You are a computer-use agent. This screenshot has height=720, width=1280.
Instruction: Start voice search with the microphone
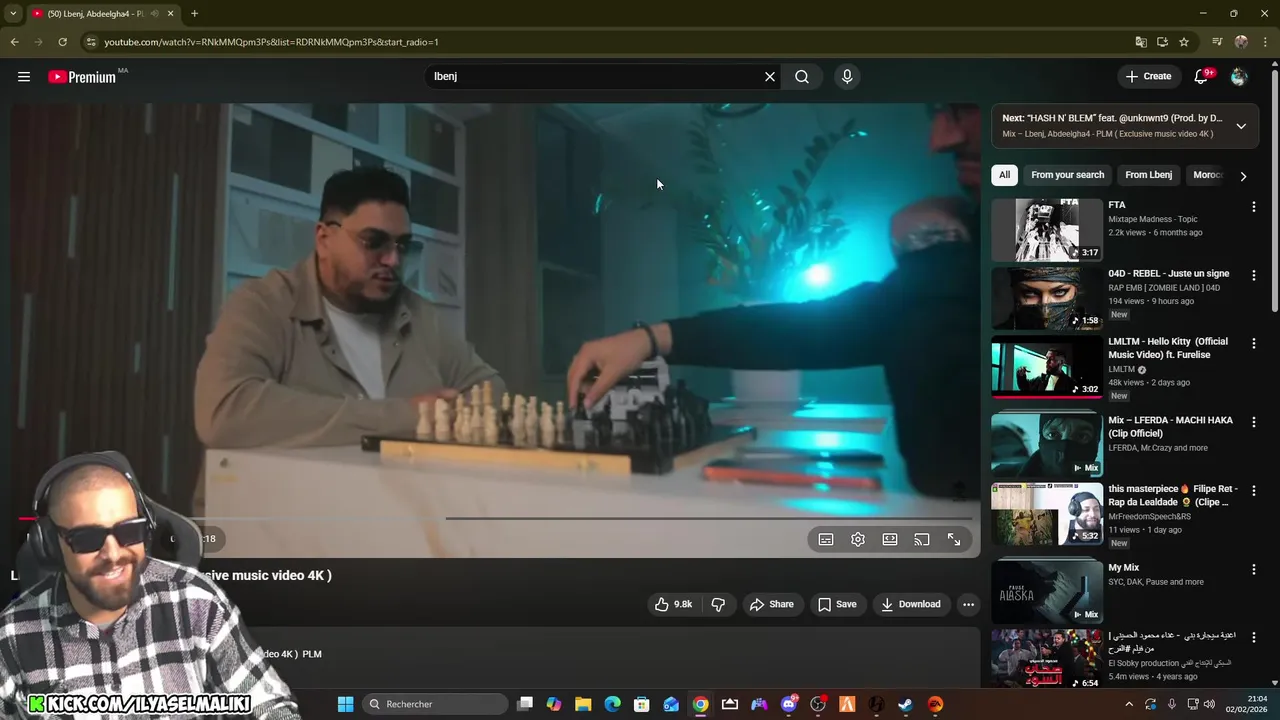point(847,77)
